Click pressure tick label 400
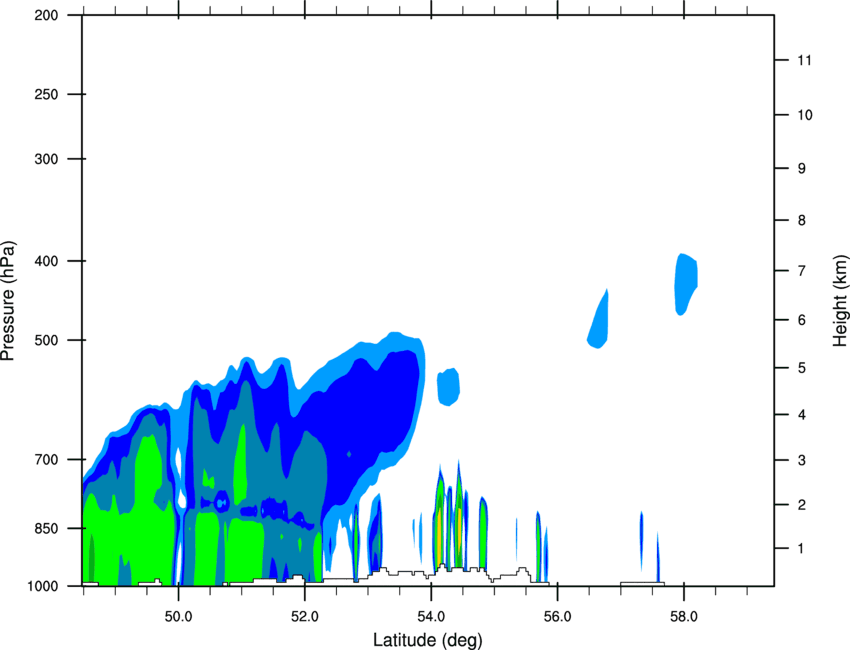The image size is (850, 650). (46, 261)
